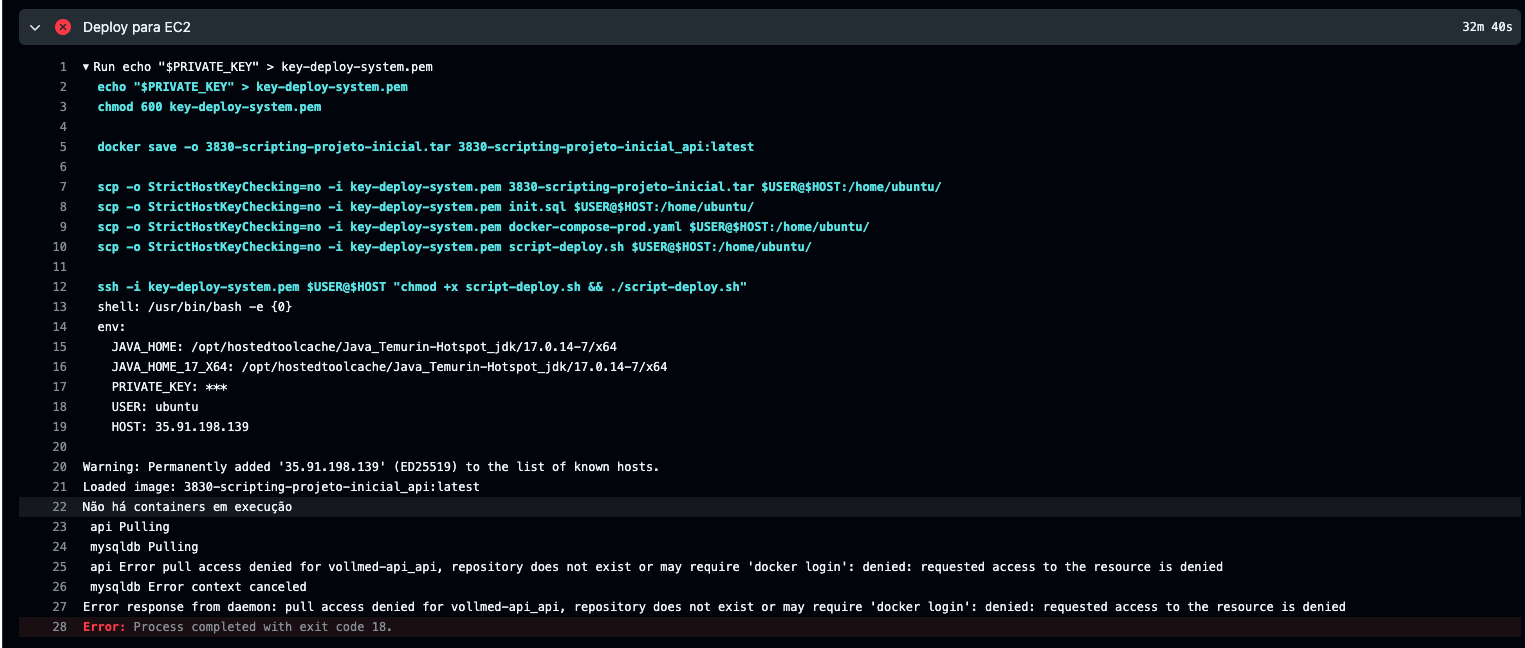Viewport: 1525px width, 648px height.
Task: Click the 'Loaded image' log line
Action: pyautogui.click(x=281, y=487)
